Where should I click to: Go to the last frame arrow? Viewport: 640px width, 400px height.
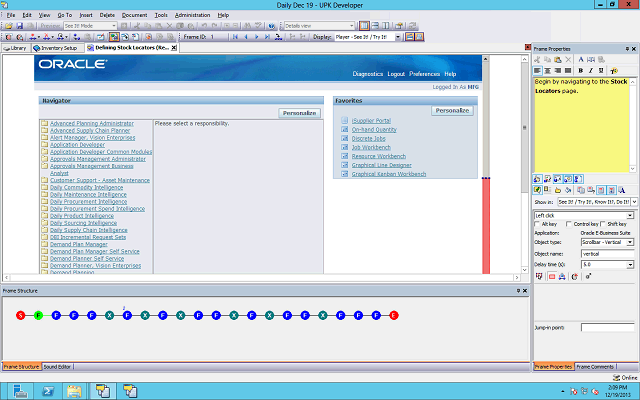click(x=267, y=37)
